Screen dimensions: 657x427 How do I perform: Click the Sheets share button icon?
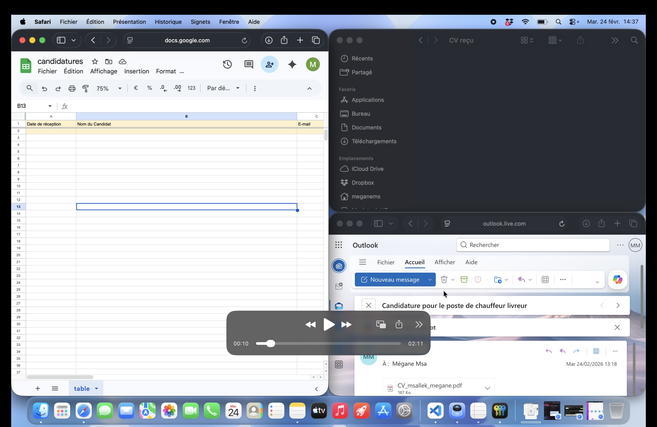[x=269, y=64]
